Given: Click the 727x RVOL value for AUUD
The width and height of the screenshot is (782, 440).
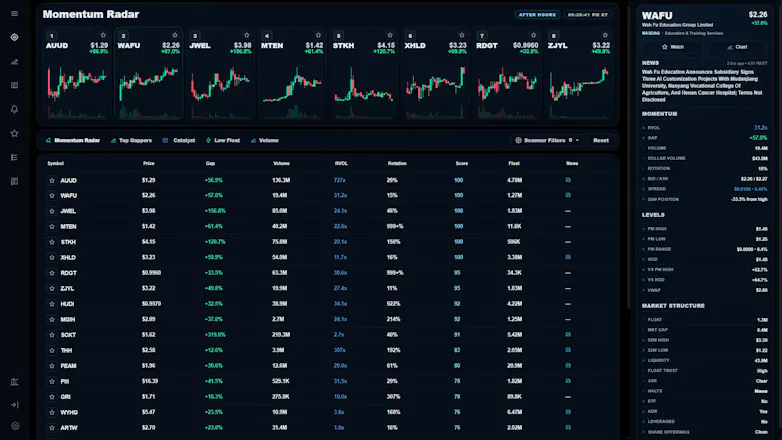Looking at the screenshot, I should pyautogui.click(x=339, y=180).
